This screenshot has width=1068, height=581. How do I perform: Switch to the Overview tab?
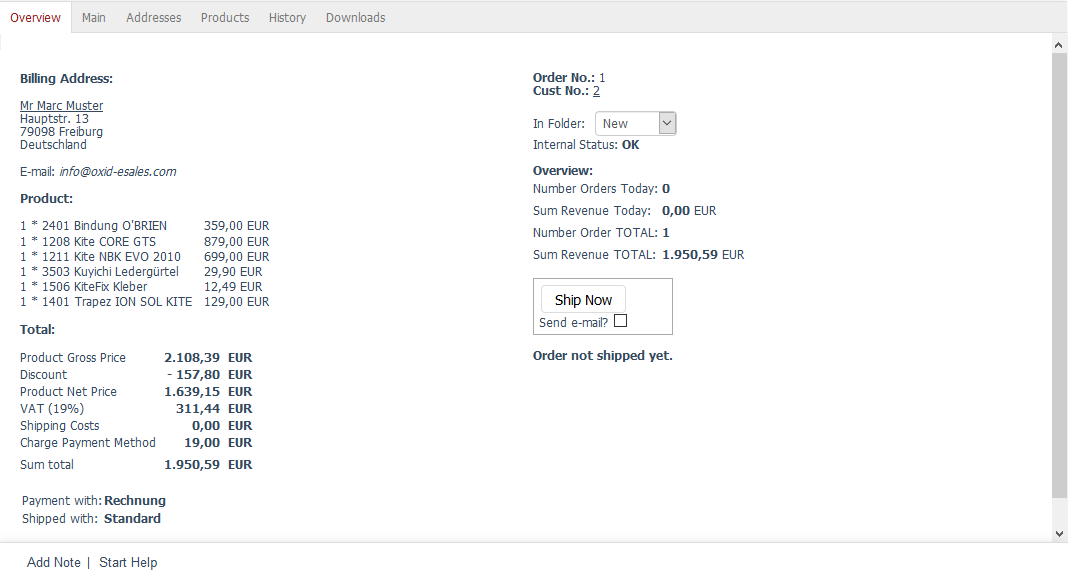(35, 18)
